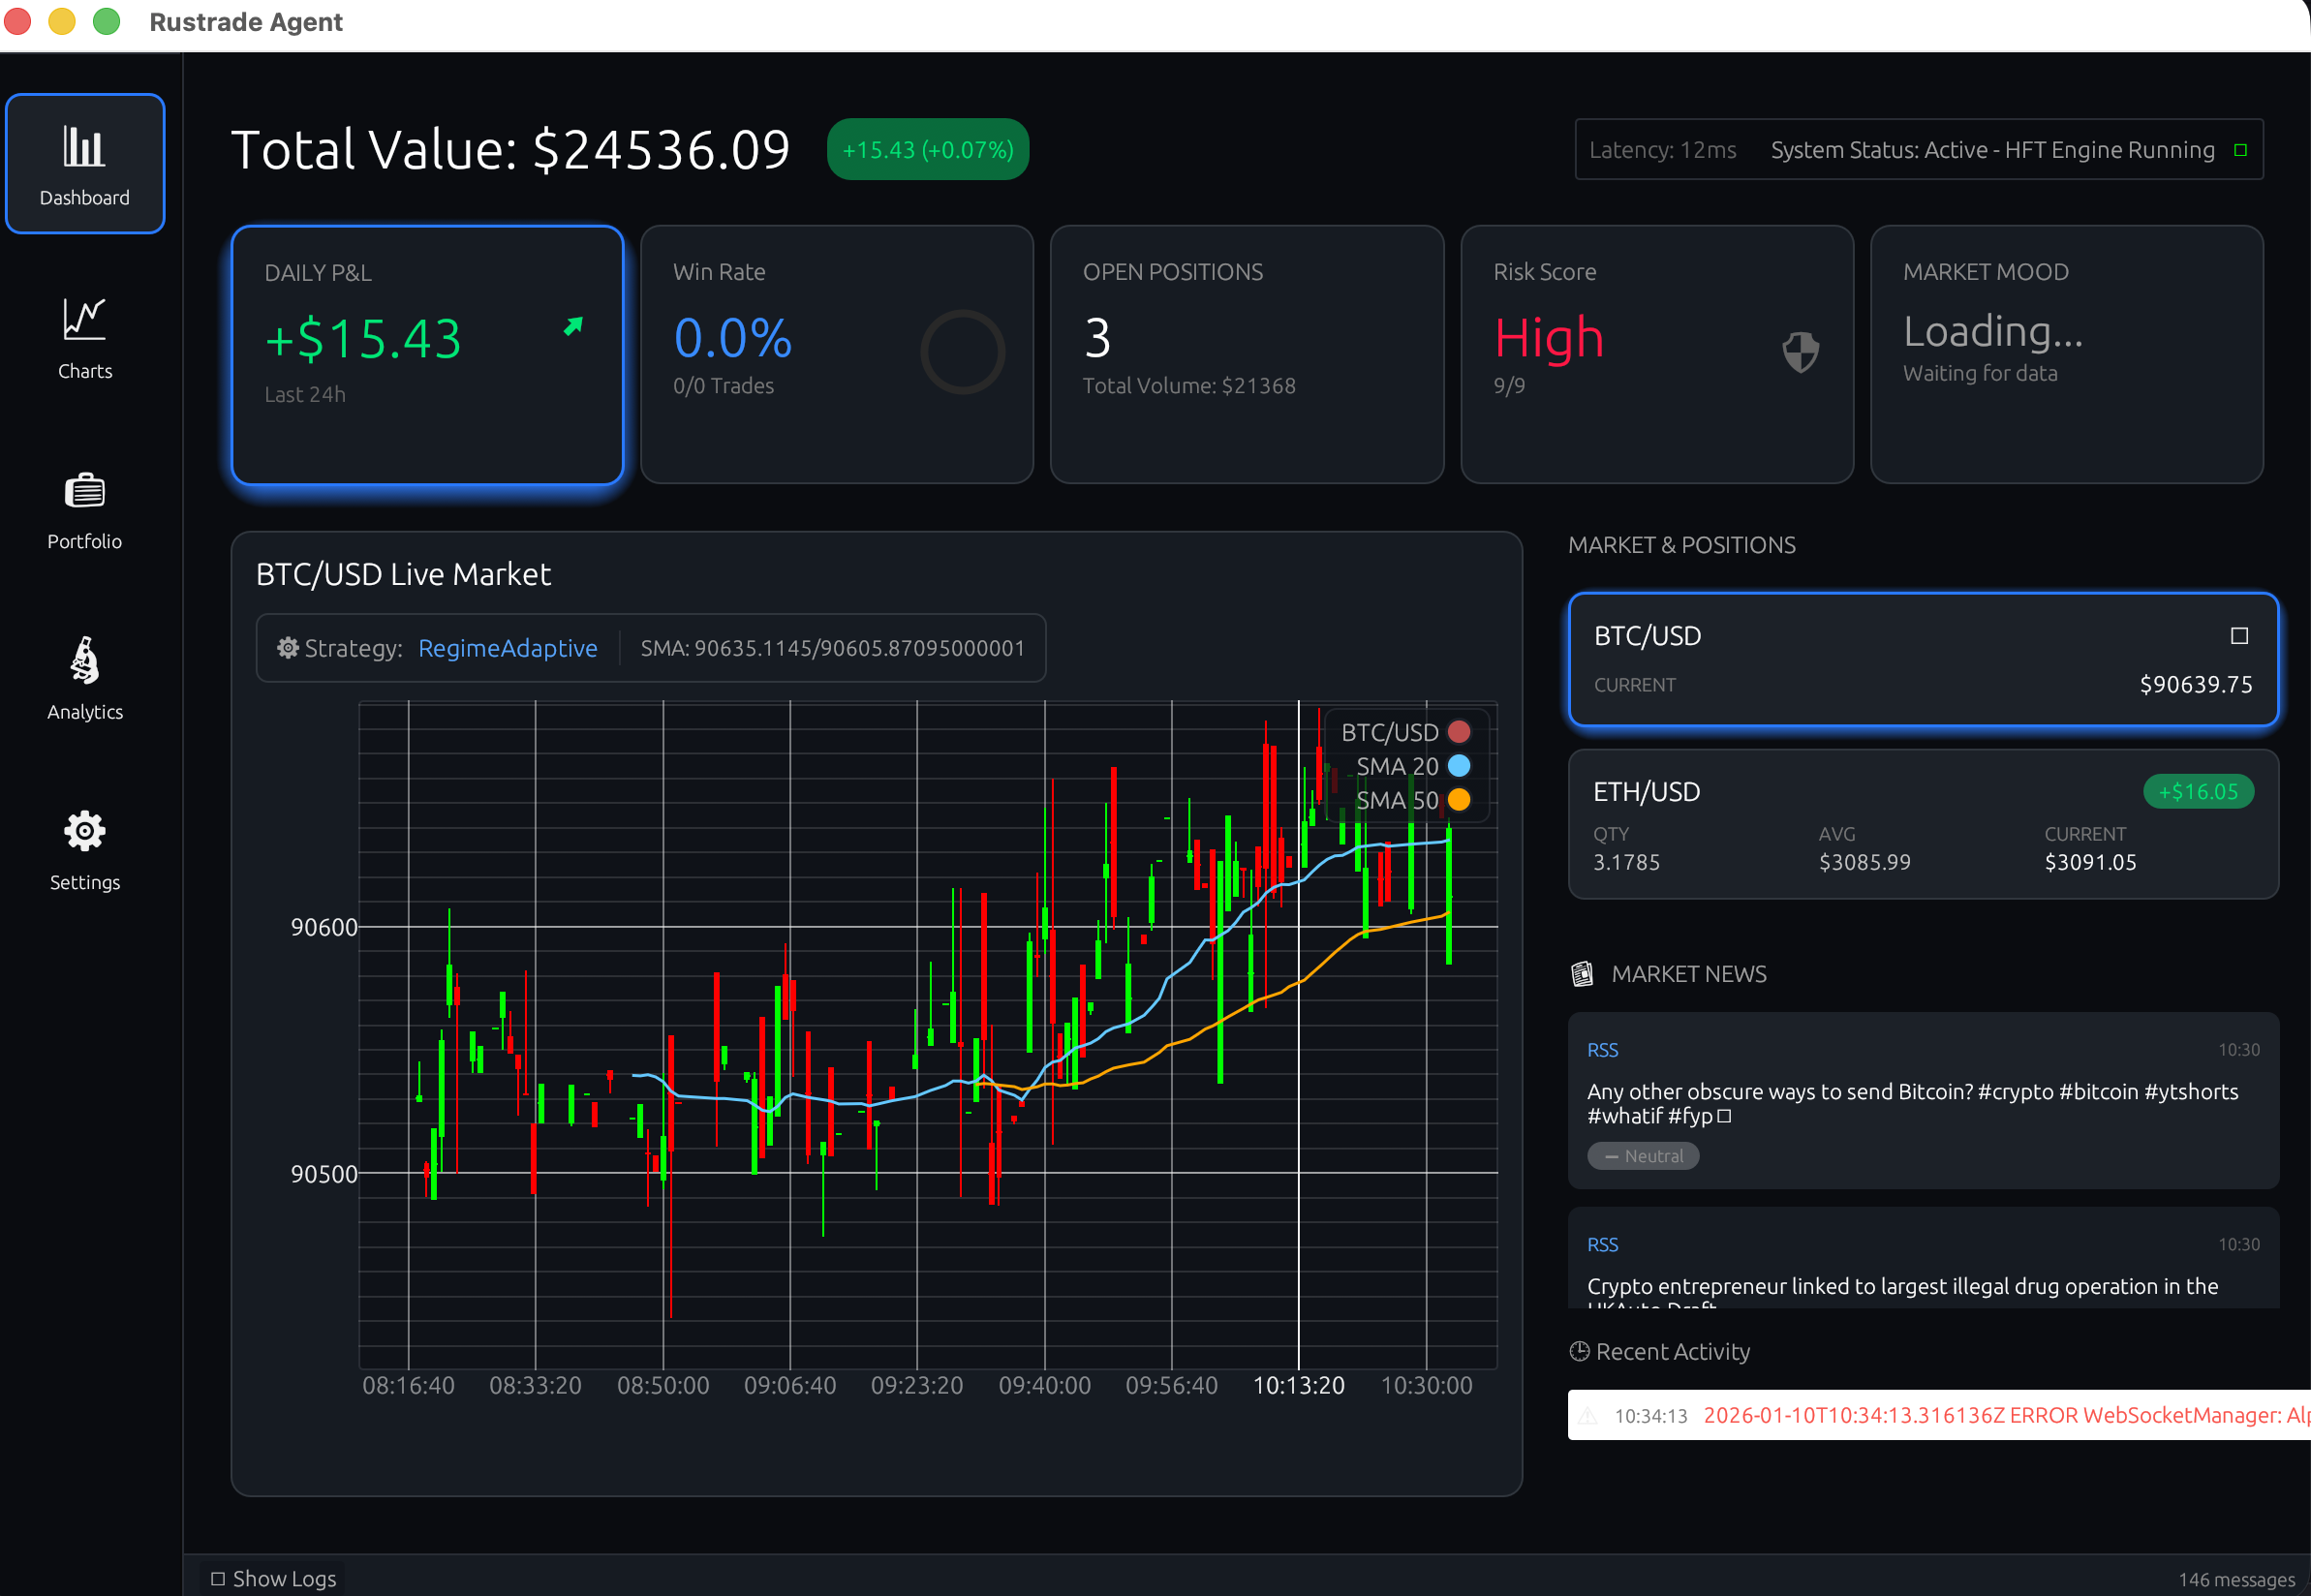Select the OPEN POSITIONS card
2311x1596 pixels.
coord(1247,354)
